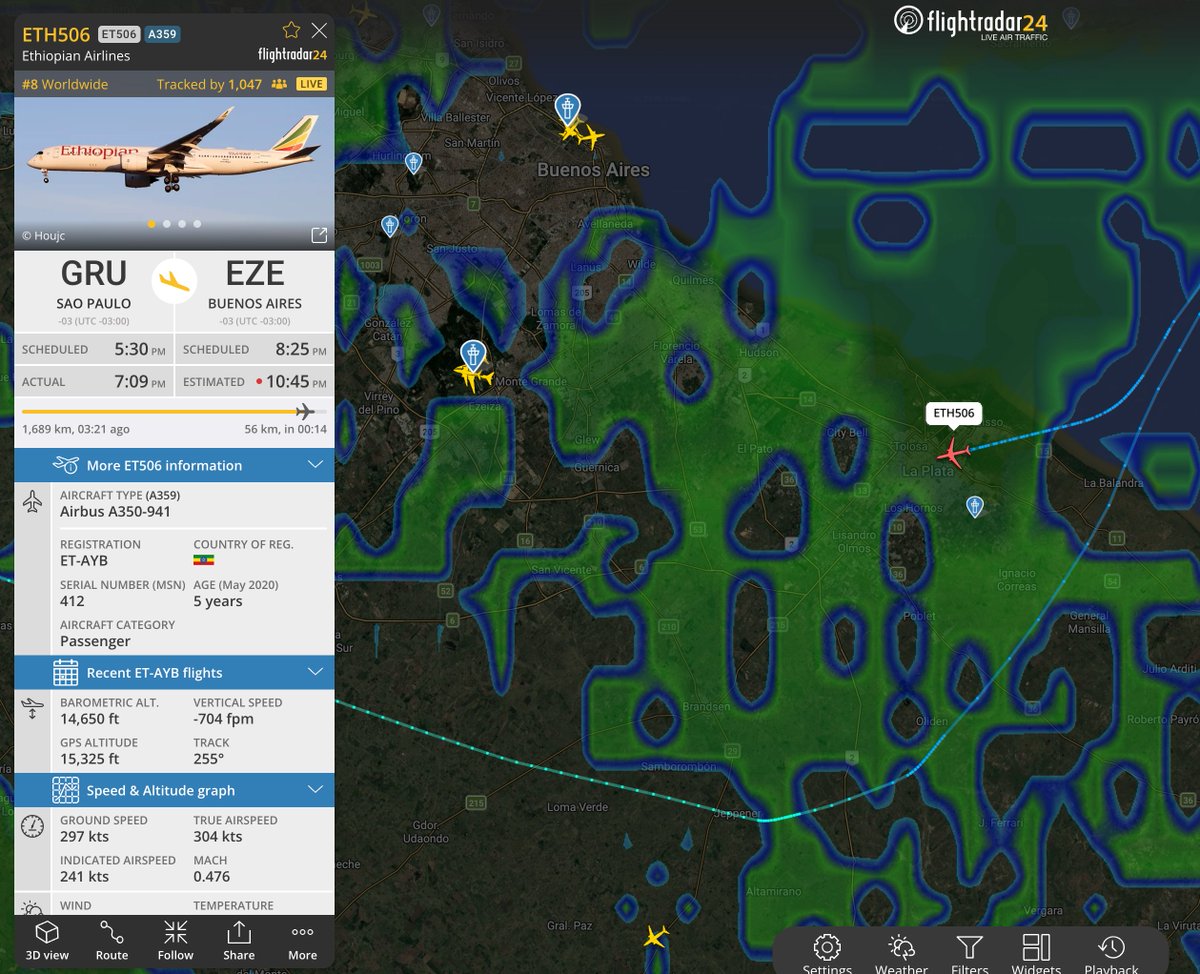Screen dimensions: 1200x974
Task: Add ETH506 to favorites with star icon
Action: click(x=291, y=30)
